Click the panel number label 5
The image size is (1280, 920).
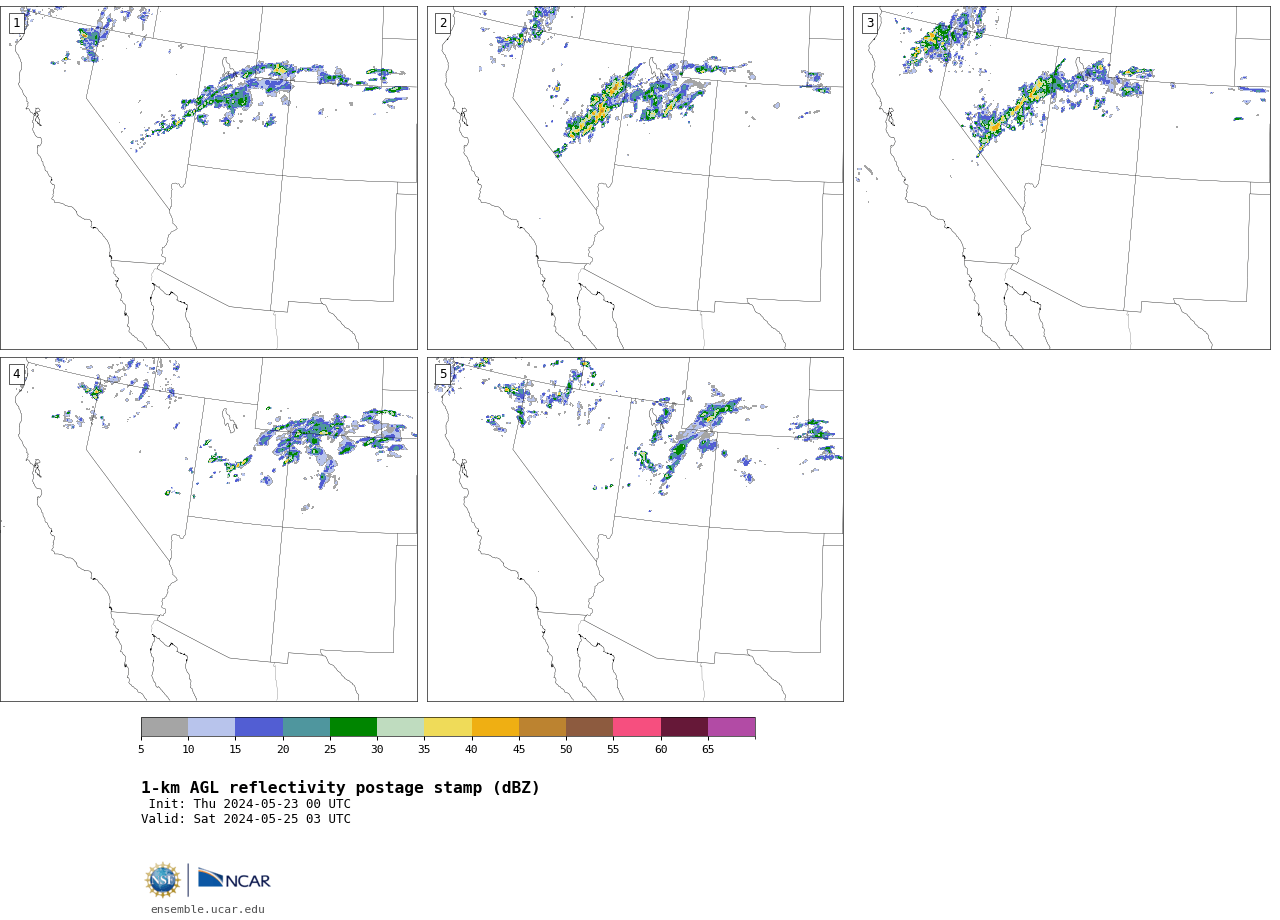[443, 374]
